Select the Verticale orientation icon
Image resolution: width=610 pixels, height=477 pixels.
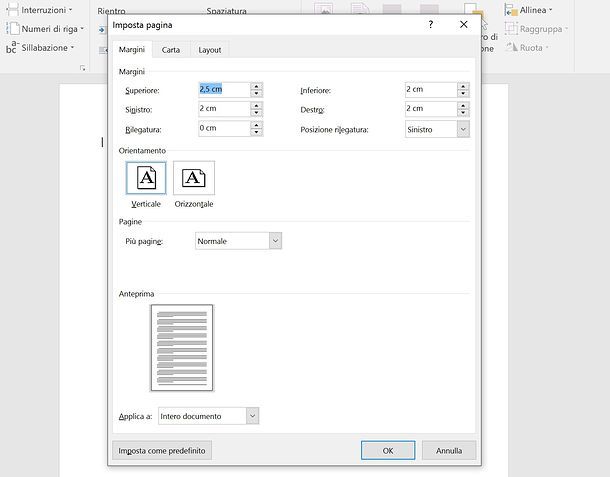click(x=146, y=178)
